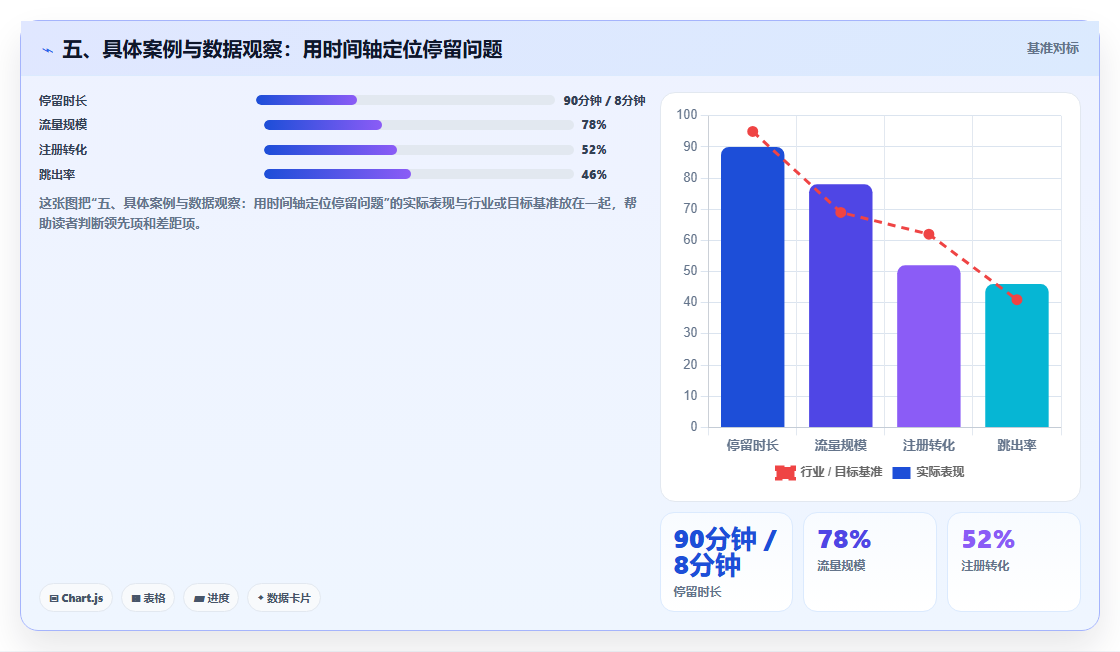Click the 注册转化 progress bar
Viewport: 1120px width, 652px height.
419,150
